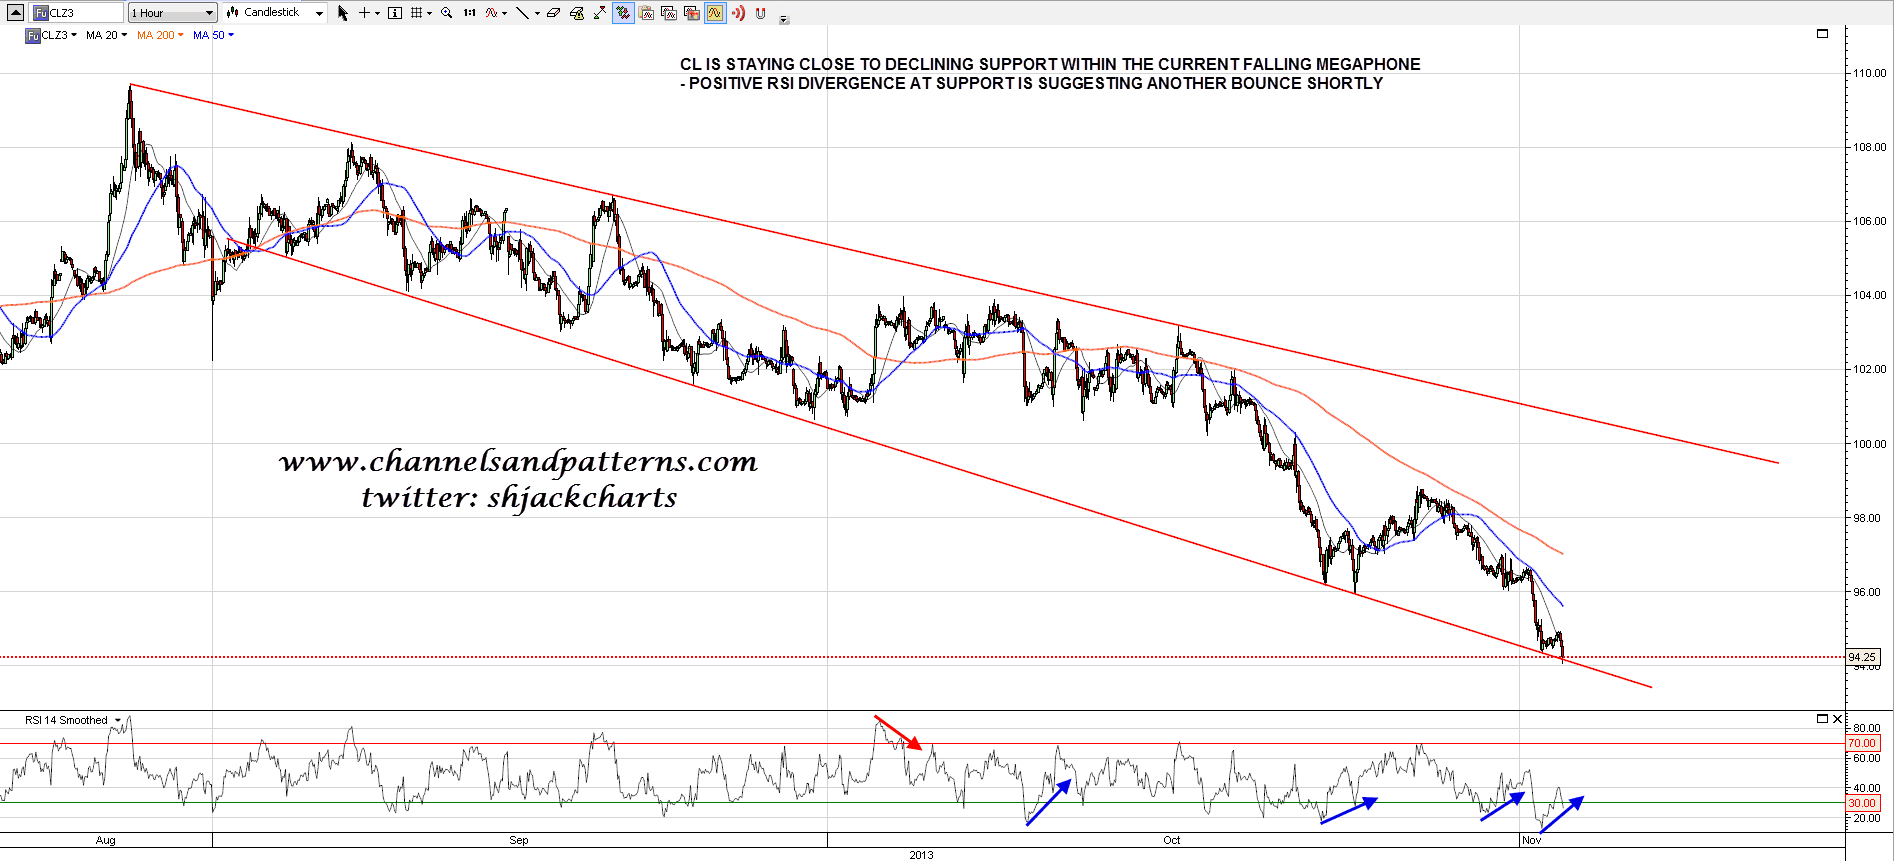The image size is (1894, 861).
Task: Select the arrow pointer tool
Action: pyautogui.click(x=343, y=13)
